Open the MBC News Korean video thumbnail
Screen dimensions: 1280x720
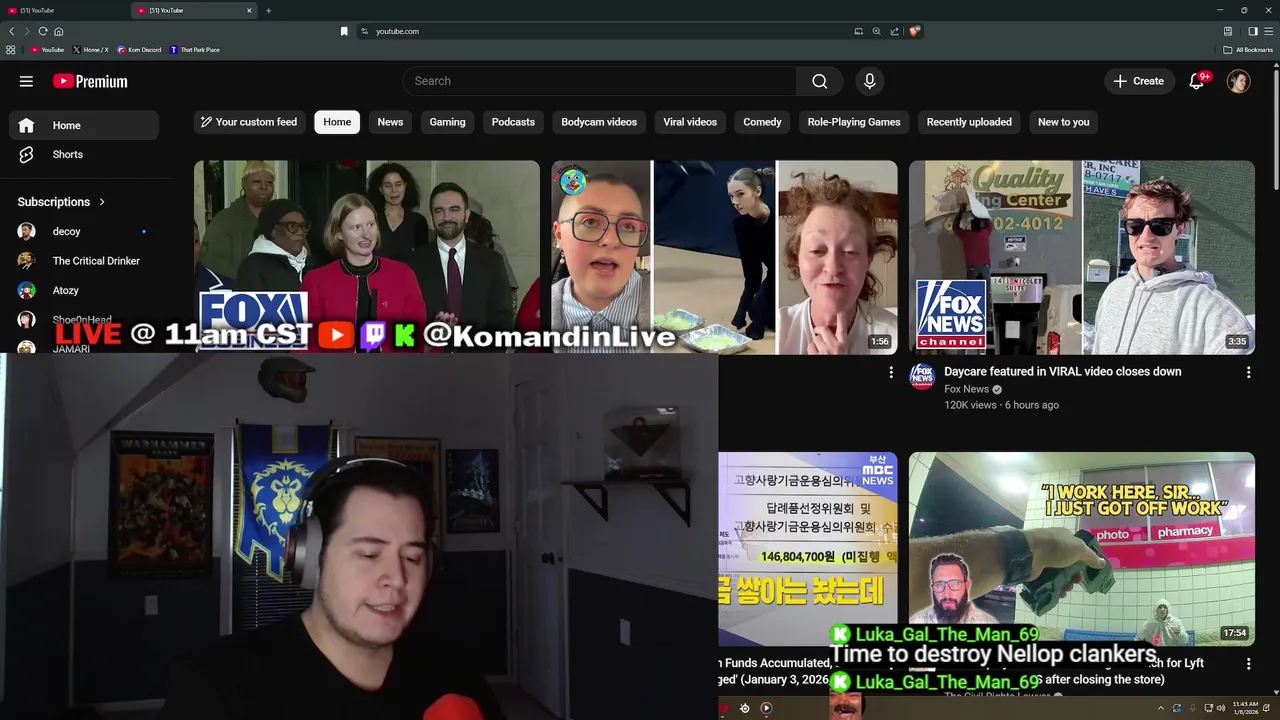(808, 548)
